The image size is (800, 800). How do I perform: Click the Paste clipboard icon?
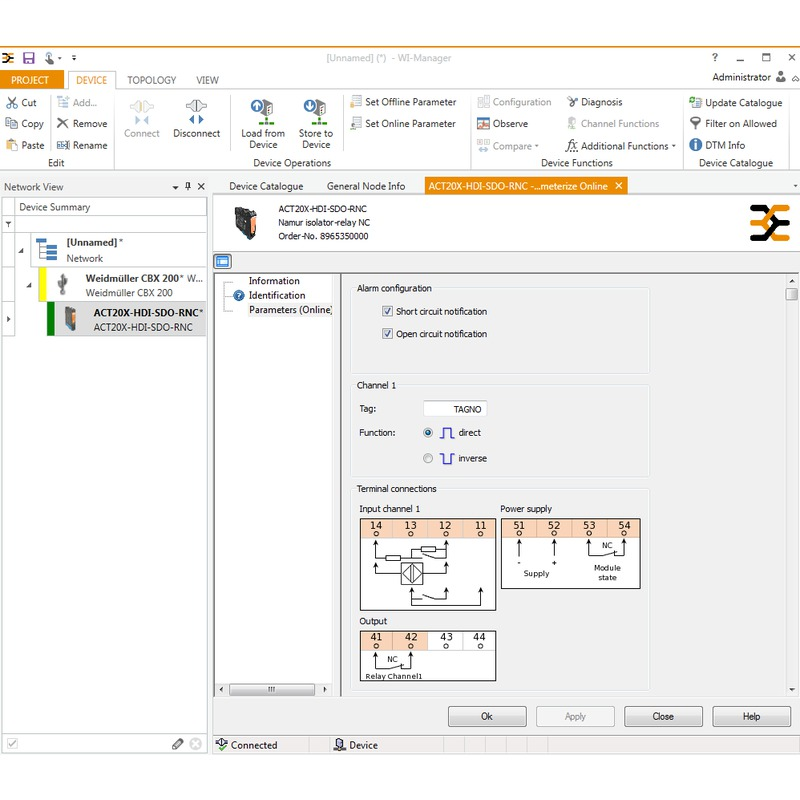click(12, 145)
